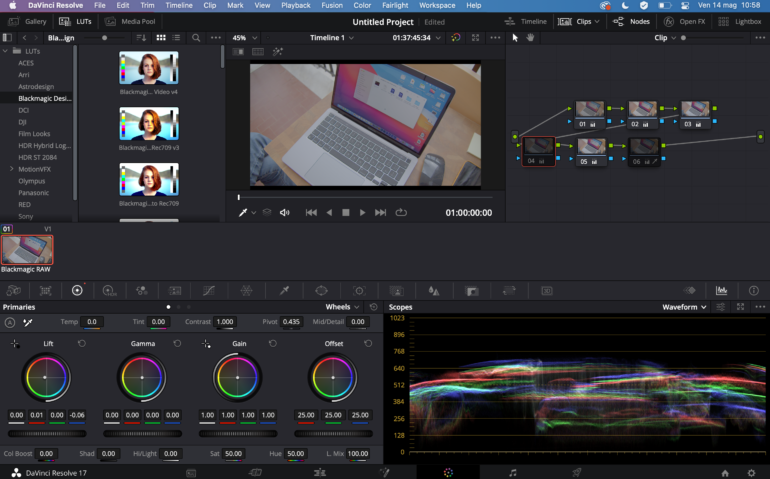Open the viewer zoom 45% dropdown

pyautogui.click(x=245, y=38)
